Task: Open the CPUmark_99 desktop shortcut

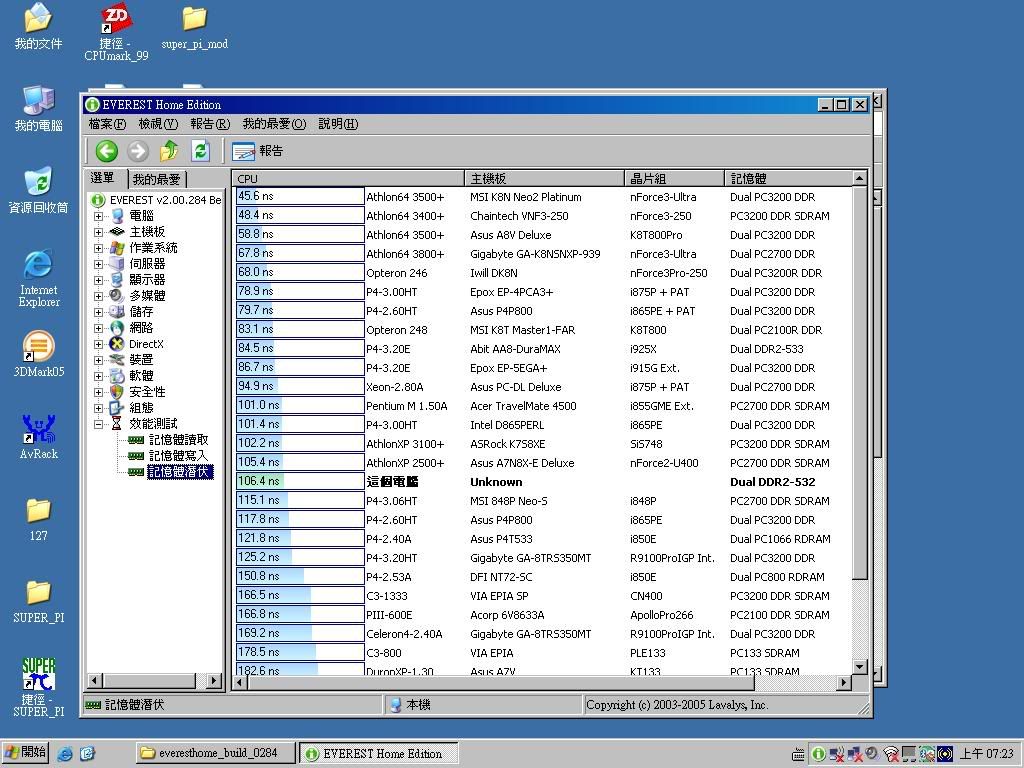Action: [116, 33]
